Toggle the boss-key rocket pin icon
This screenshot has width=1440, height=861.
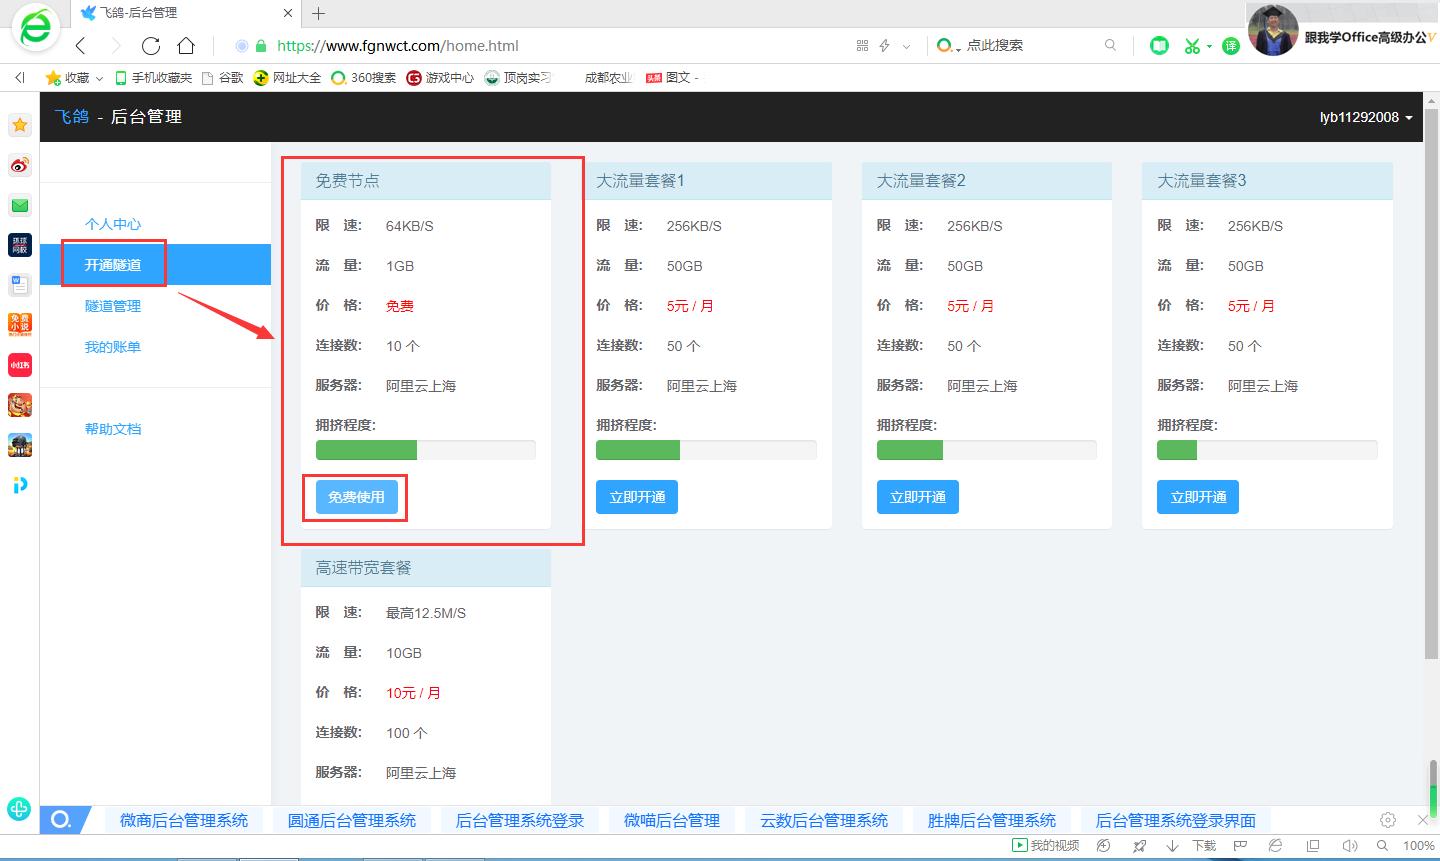1139,845
